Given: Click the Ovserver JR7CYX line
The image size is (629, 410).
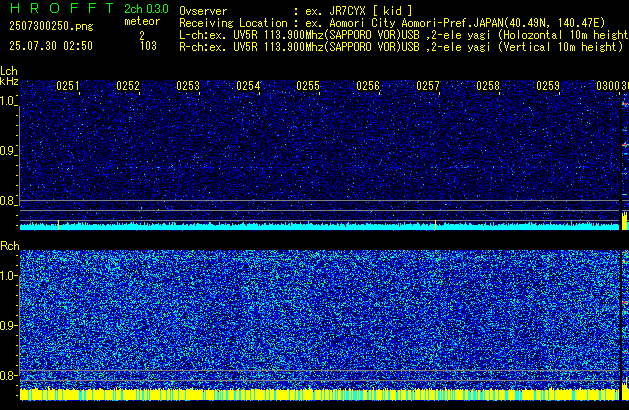Looking at the screenshot, I should pos(296,10).
